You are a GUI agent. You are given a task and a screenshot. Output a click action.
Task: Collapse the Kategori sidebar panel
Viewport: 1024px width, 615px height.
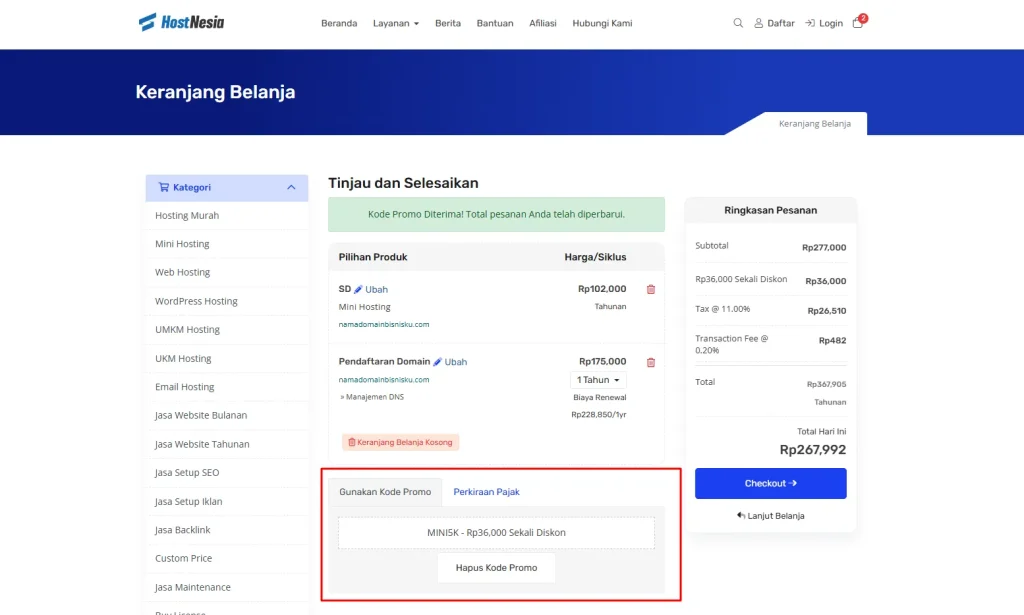pyautogui.click(x=290, y=187)
